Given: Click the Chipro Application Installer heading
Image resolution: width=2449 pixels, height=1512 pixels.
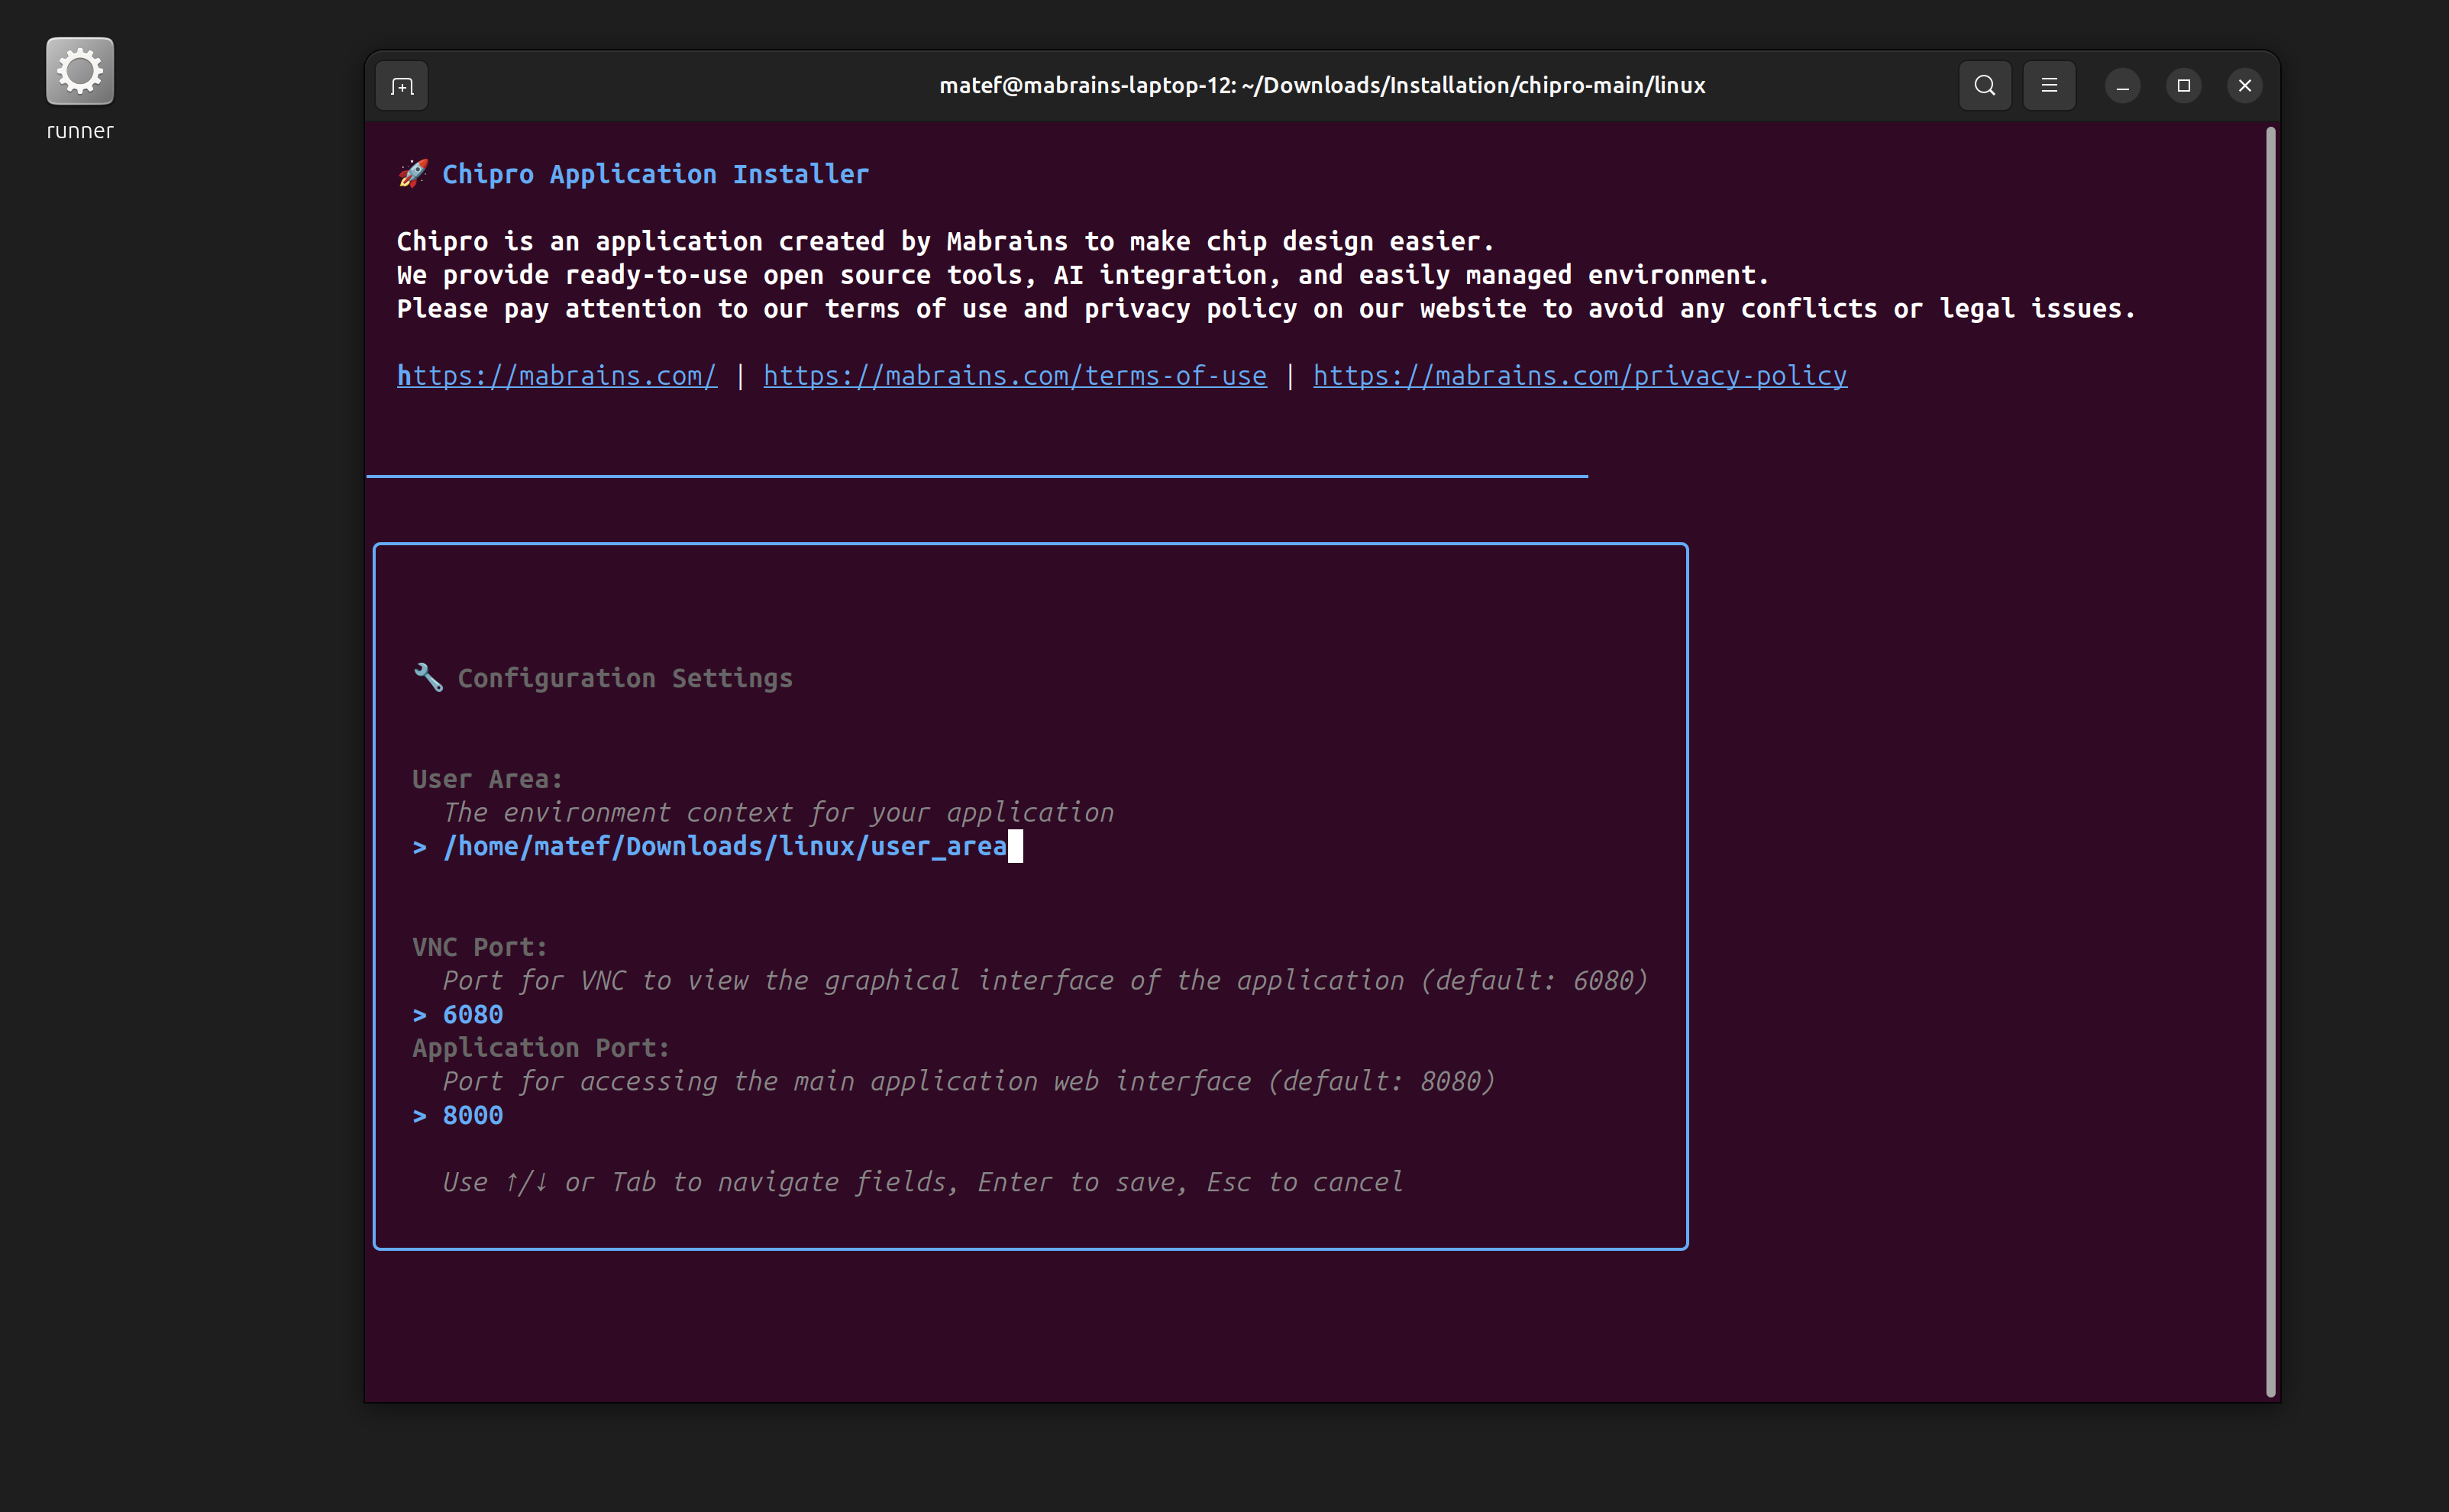Looking at the screenshot, I should point(655,175).
